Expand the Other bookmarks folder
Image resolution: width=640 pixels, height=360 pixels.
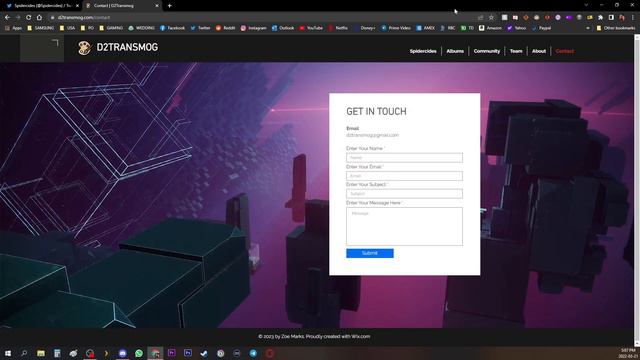616,28
